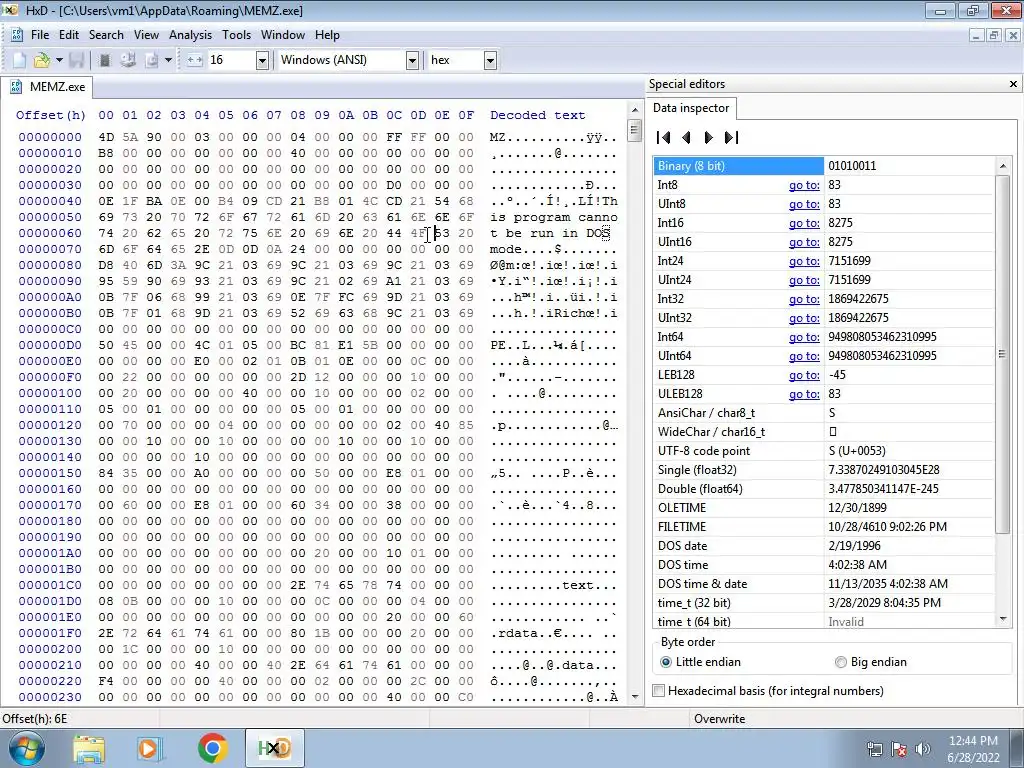
Task: Click the bytes-per-row width icon
Action: pos(194,60)
